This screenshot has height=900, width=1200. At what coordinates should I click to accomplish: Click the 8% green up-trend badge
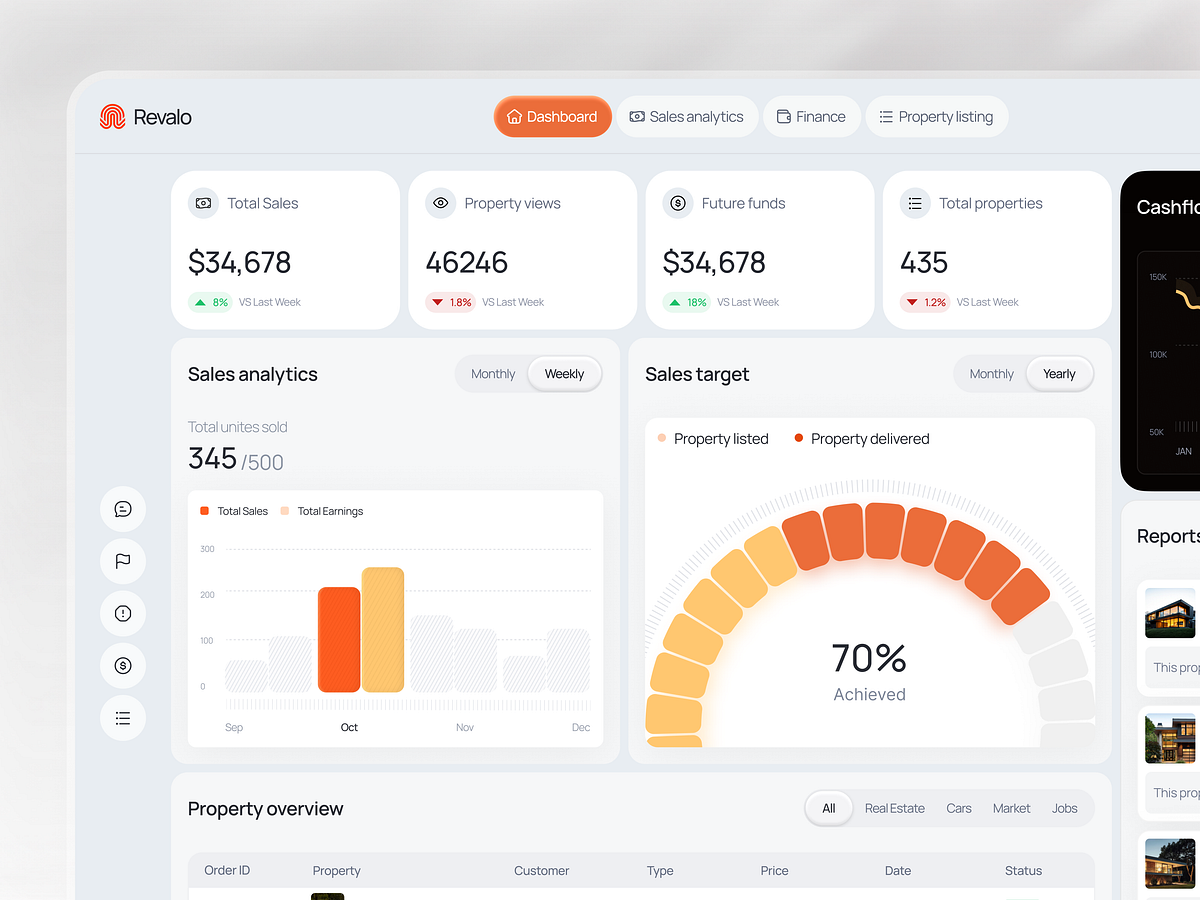click(211, 302)
